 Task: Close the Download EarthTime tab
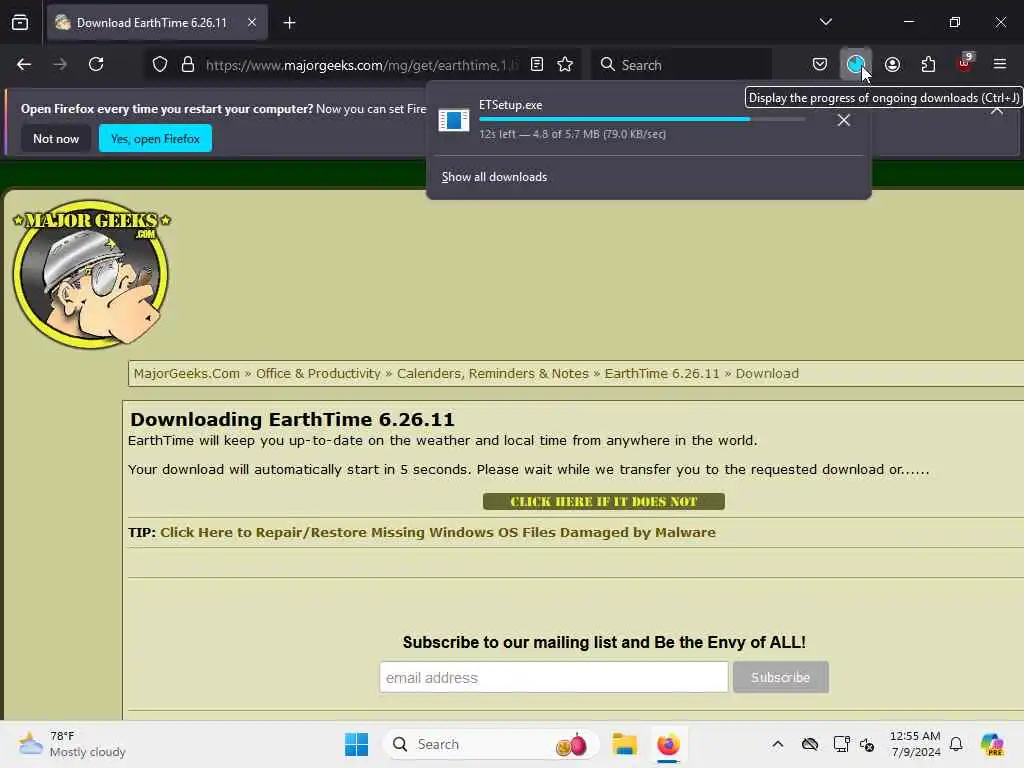(252, 22)
